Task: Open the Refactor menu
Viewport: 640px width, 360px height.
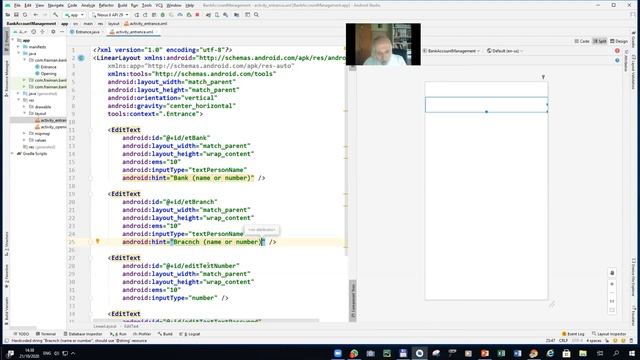Action: [x=106, y=5]
